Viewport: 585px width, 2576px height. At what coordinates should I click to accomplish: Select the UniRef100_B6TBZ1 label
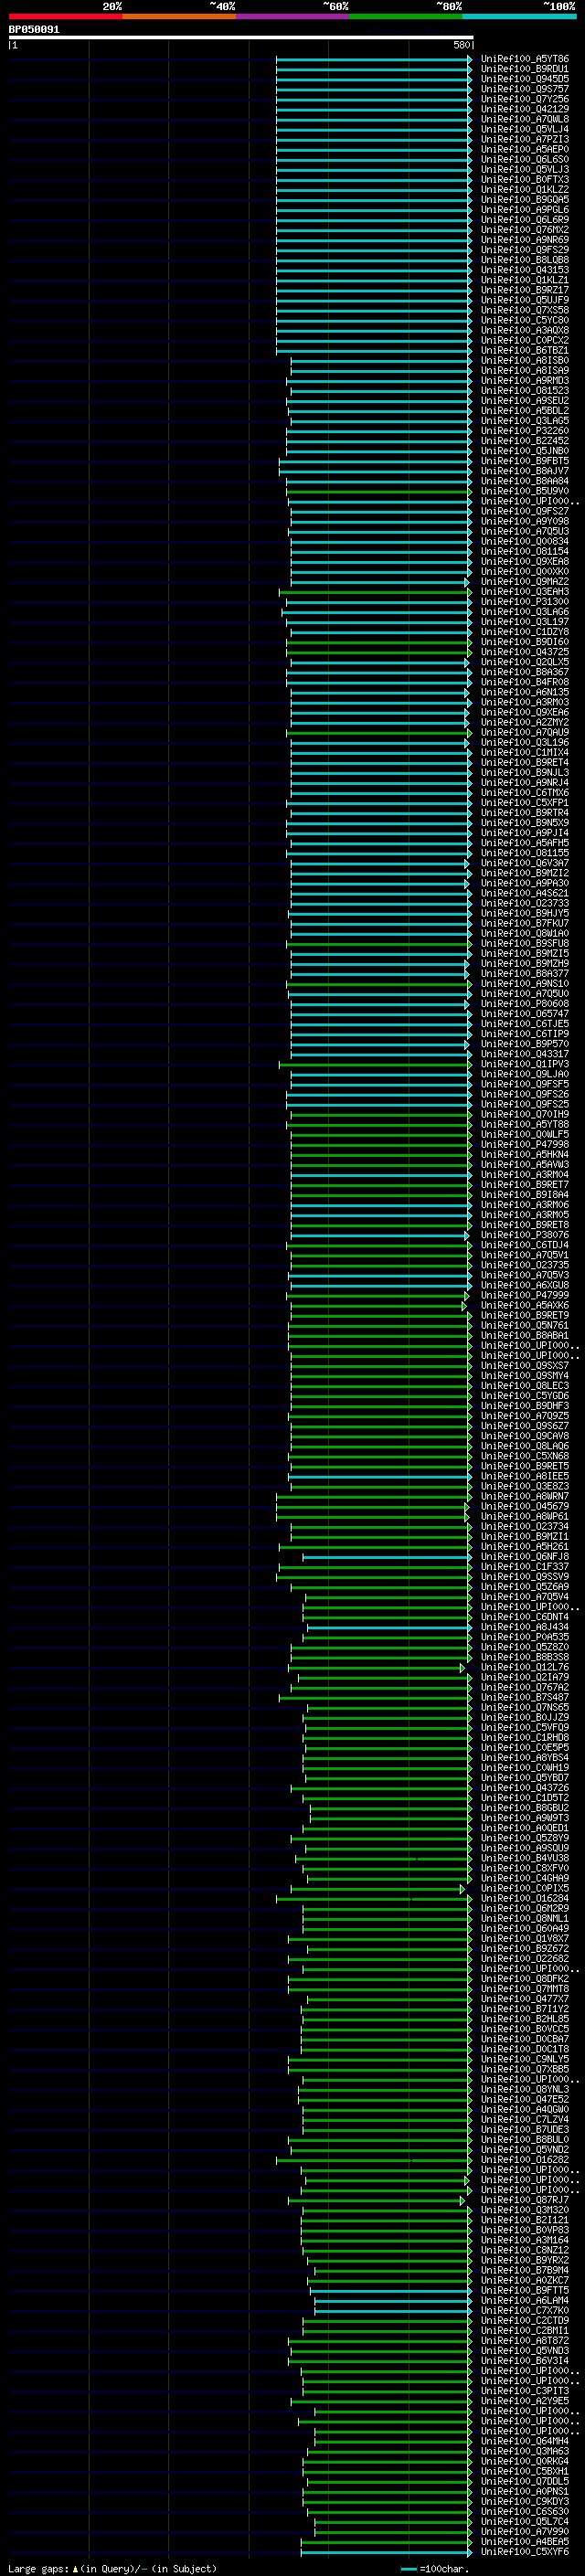click(x=525, y=350)
